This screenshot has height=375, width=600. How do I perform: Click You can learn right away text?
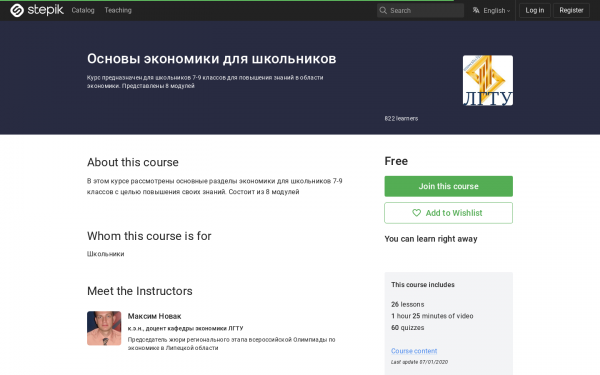click(431, 239)
